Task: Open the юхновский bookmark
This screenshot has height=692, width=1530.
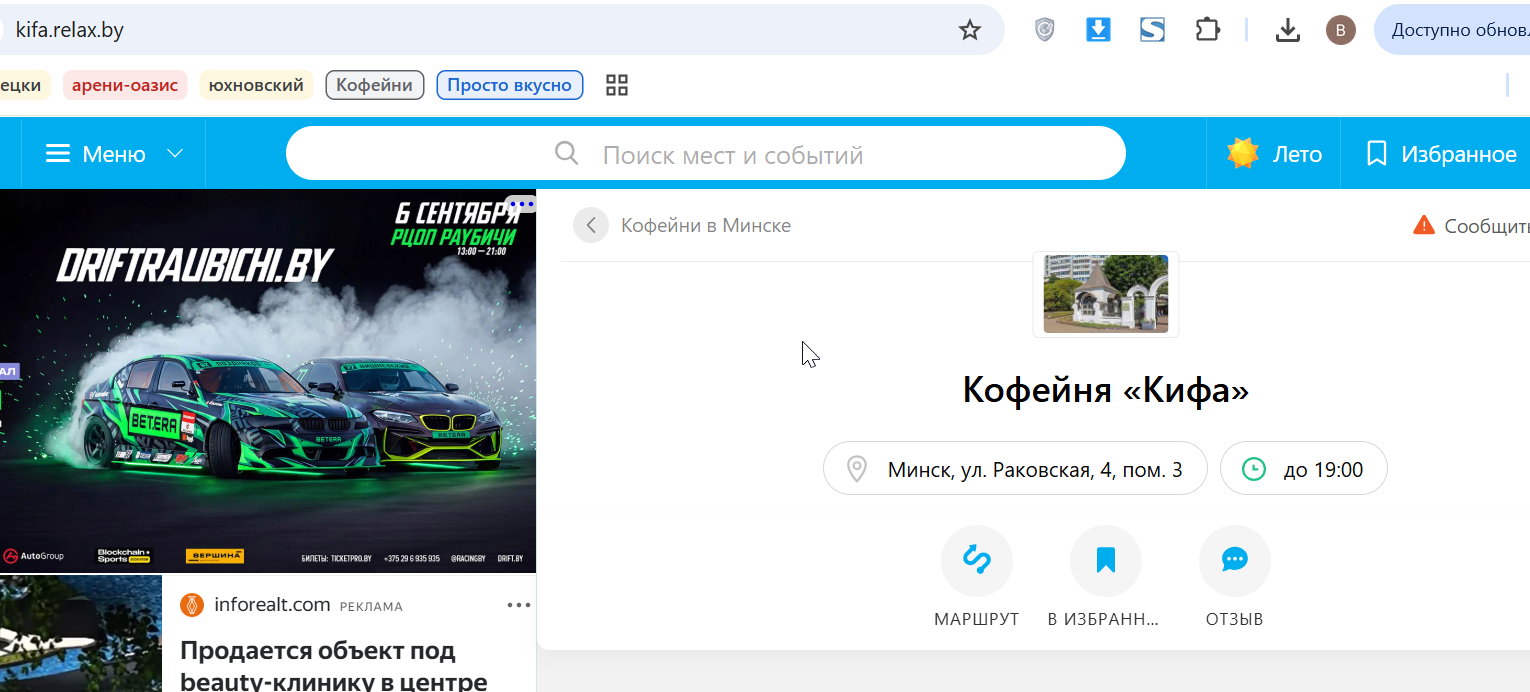Action: (256, 85)
